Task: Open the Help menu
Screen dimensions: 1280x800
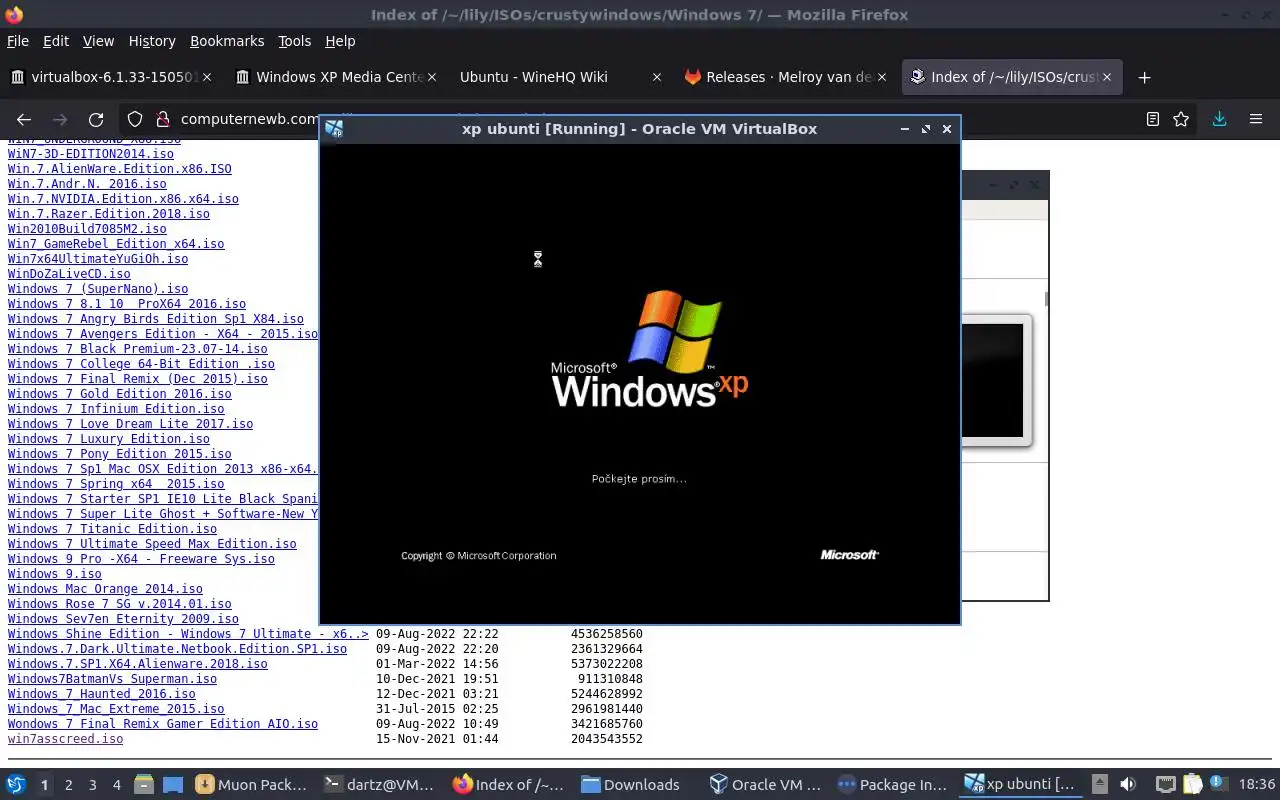Action: pos(340,41)
